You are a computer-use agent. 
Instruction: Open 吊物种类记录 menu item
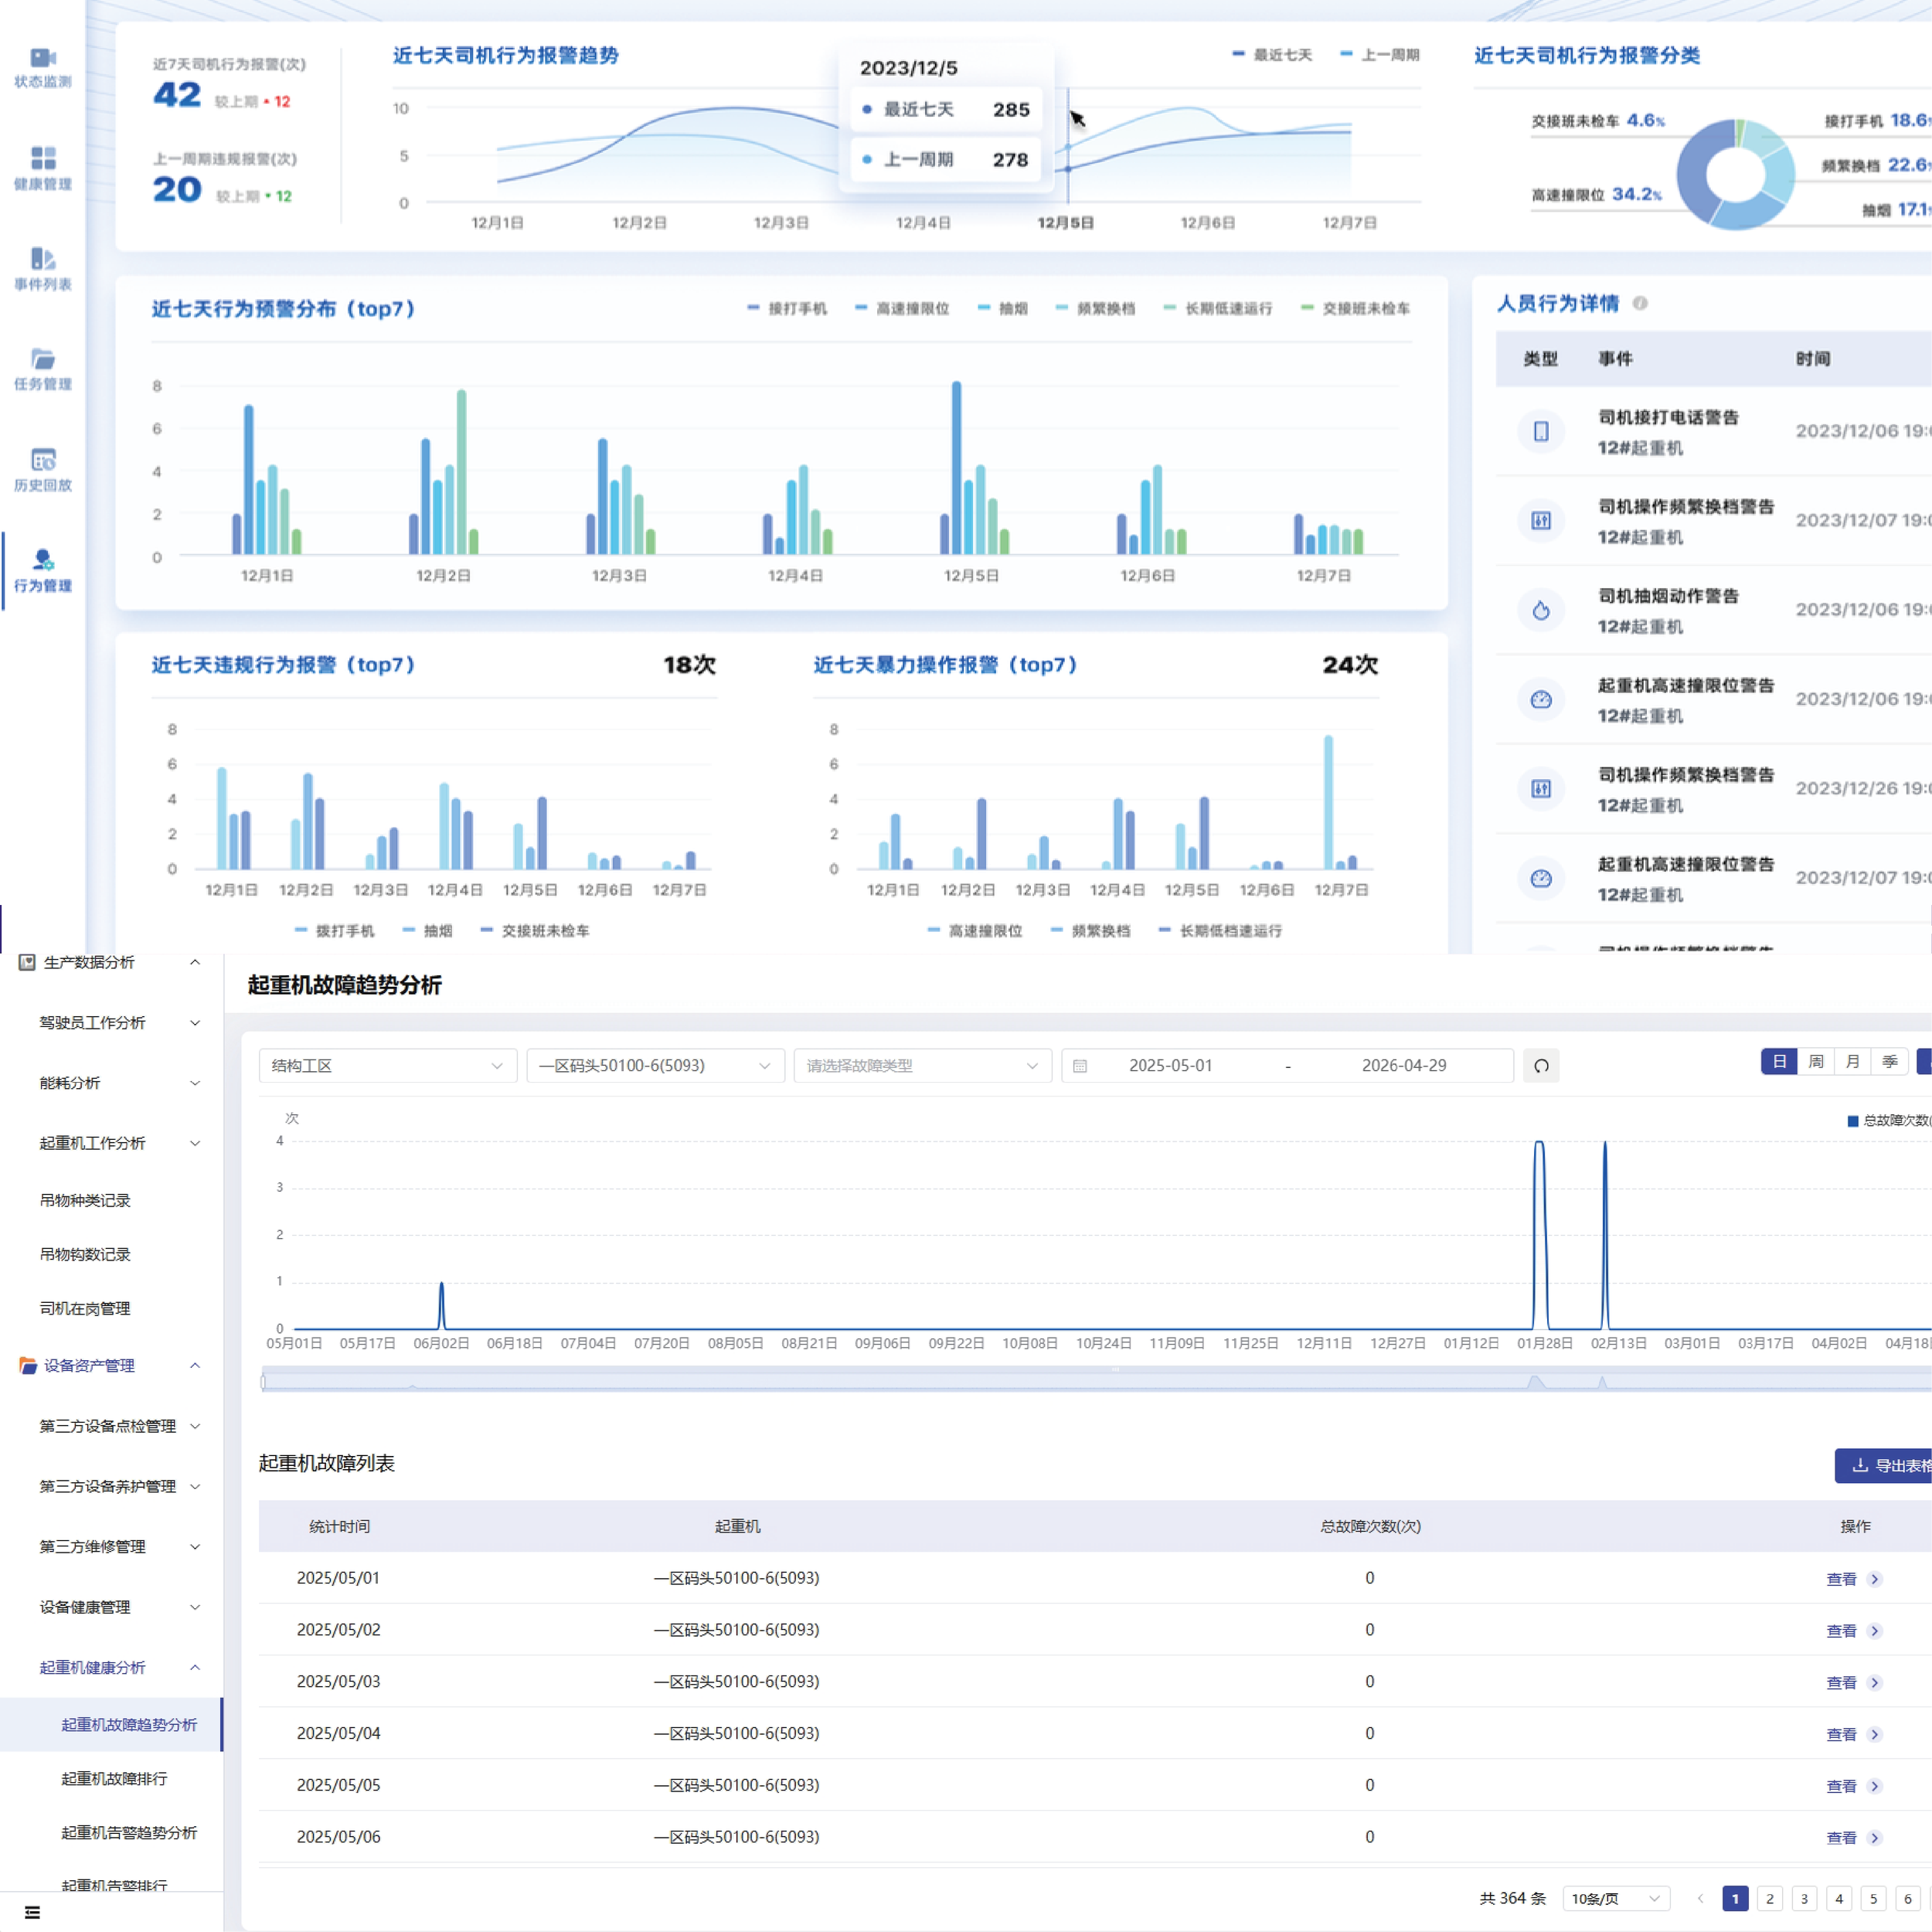85,1200
